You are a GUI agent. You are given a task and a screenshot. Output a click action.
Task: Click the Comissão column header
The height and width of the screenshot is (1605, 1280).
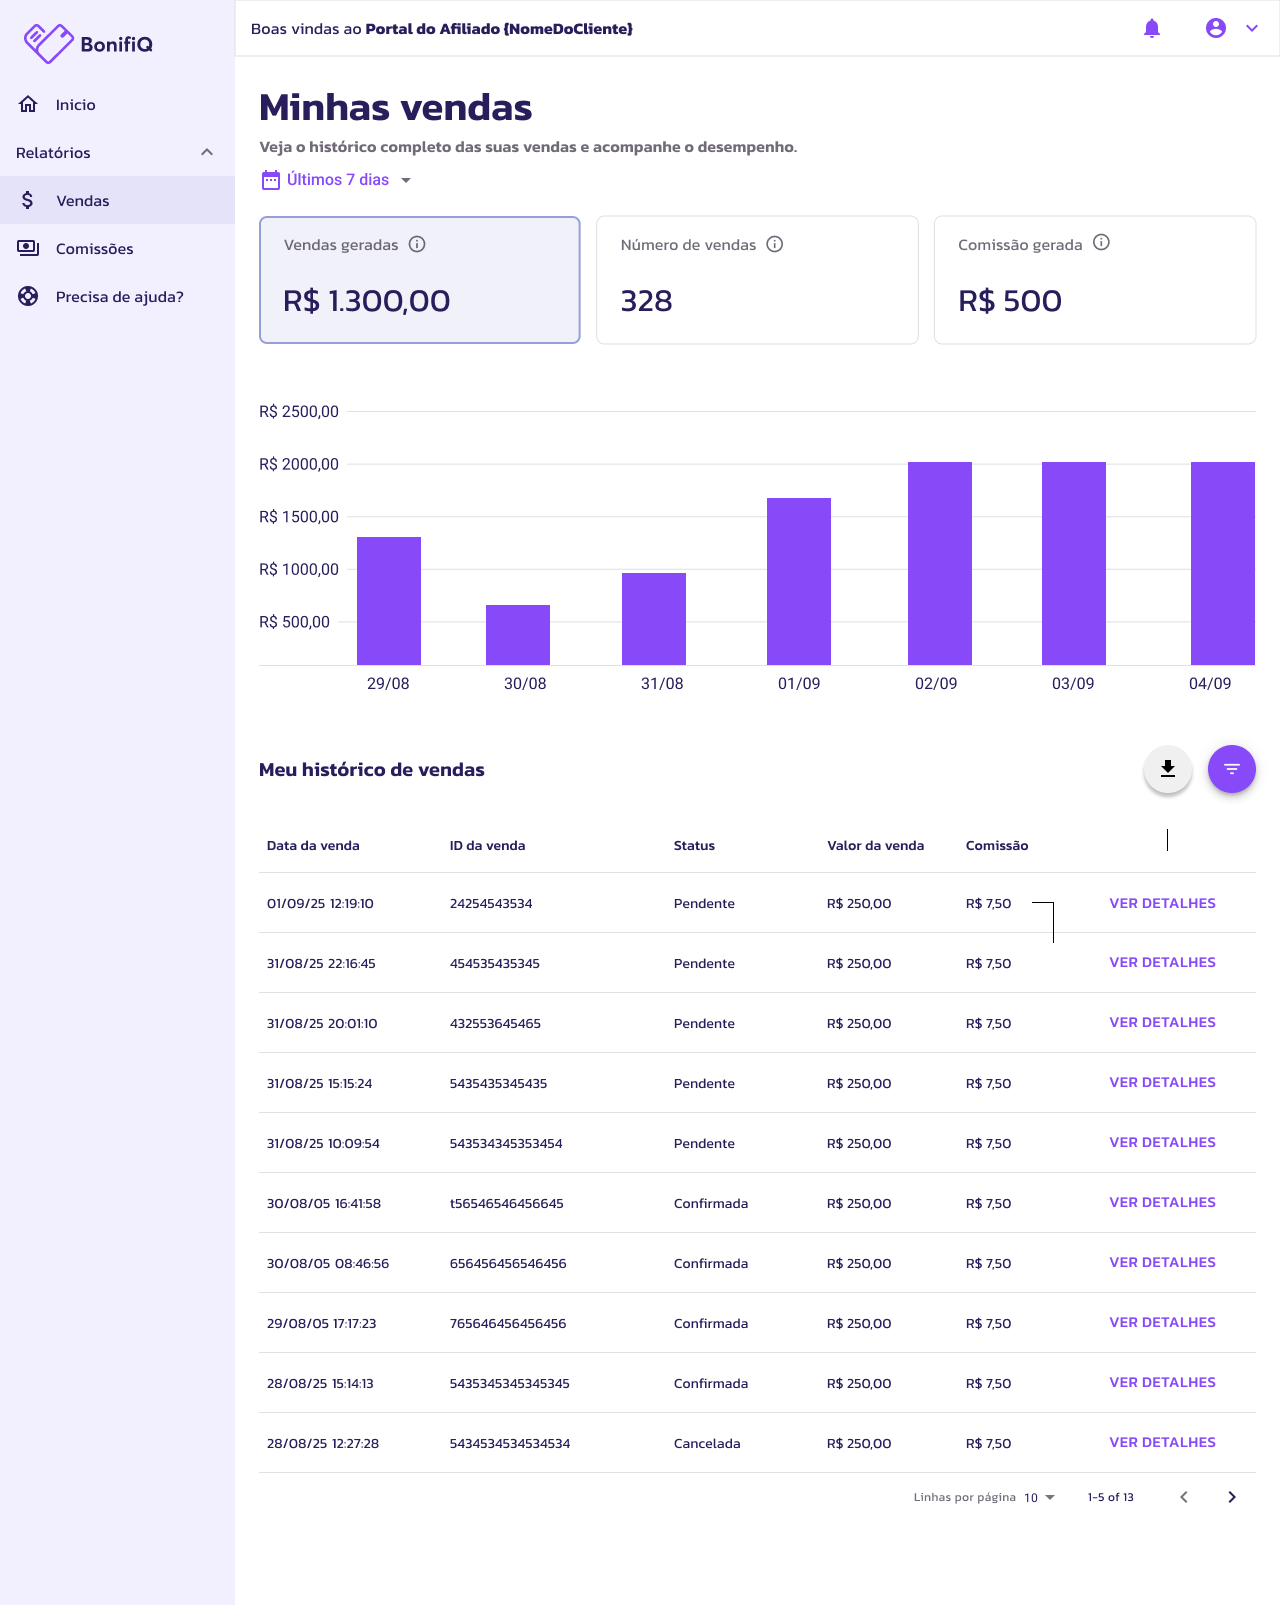pyautogui.click(x=997, y=846)
